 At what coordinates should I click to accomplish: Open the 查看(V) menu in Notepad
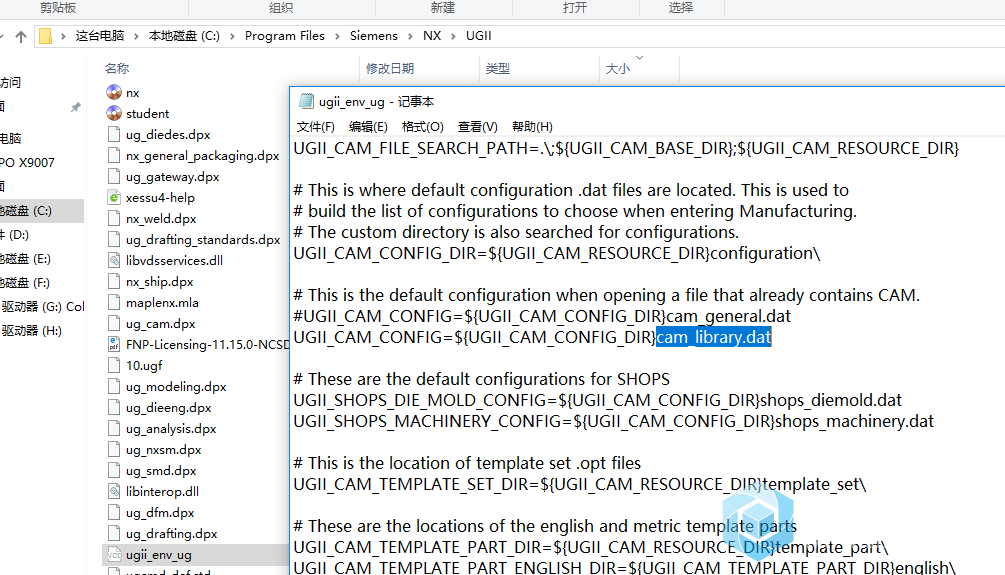pyautogui.click(x=478, y=126)
